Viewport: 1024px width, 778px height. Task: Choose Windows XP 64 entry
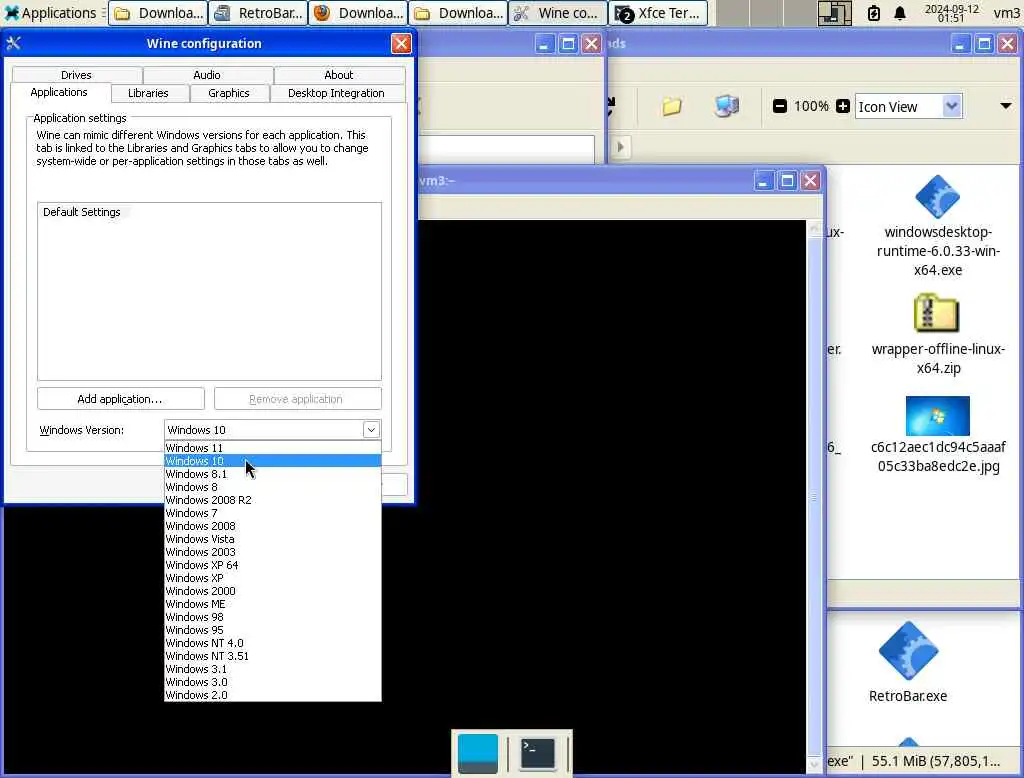272,566
